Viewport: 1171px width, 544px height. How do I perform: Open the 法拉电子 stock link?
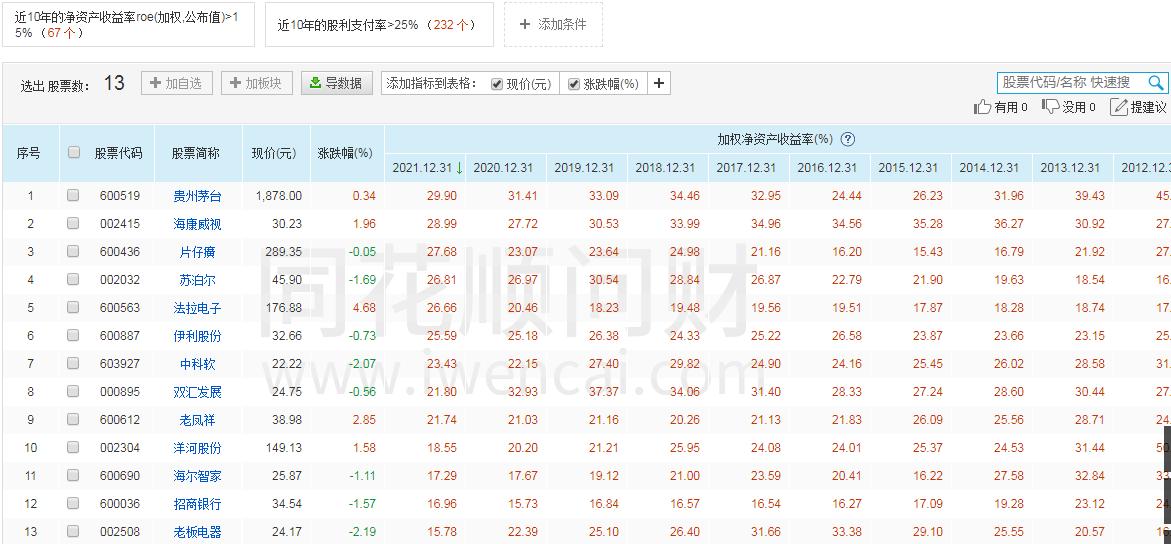pyautogui.click(x=197, y=308)
